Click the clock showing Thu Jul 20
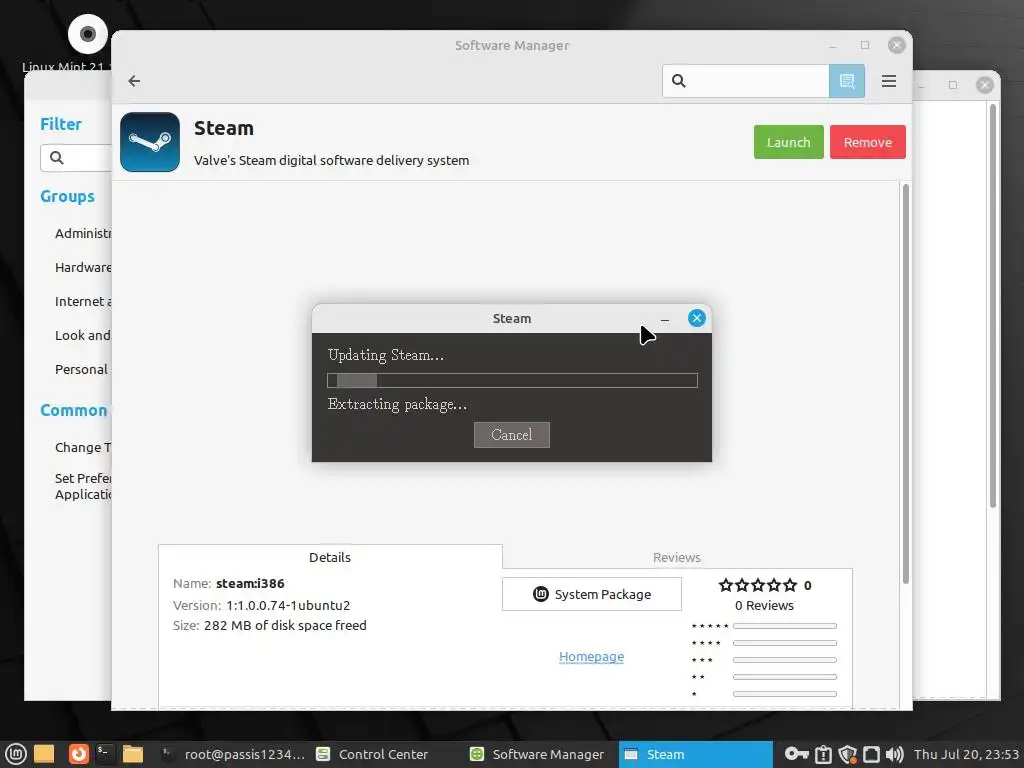 [x=966, y=754]
